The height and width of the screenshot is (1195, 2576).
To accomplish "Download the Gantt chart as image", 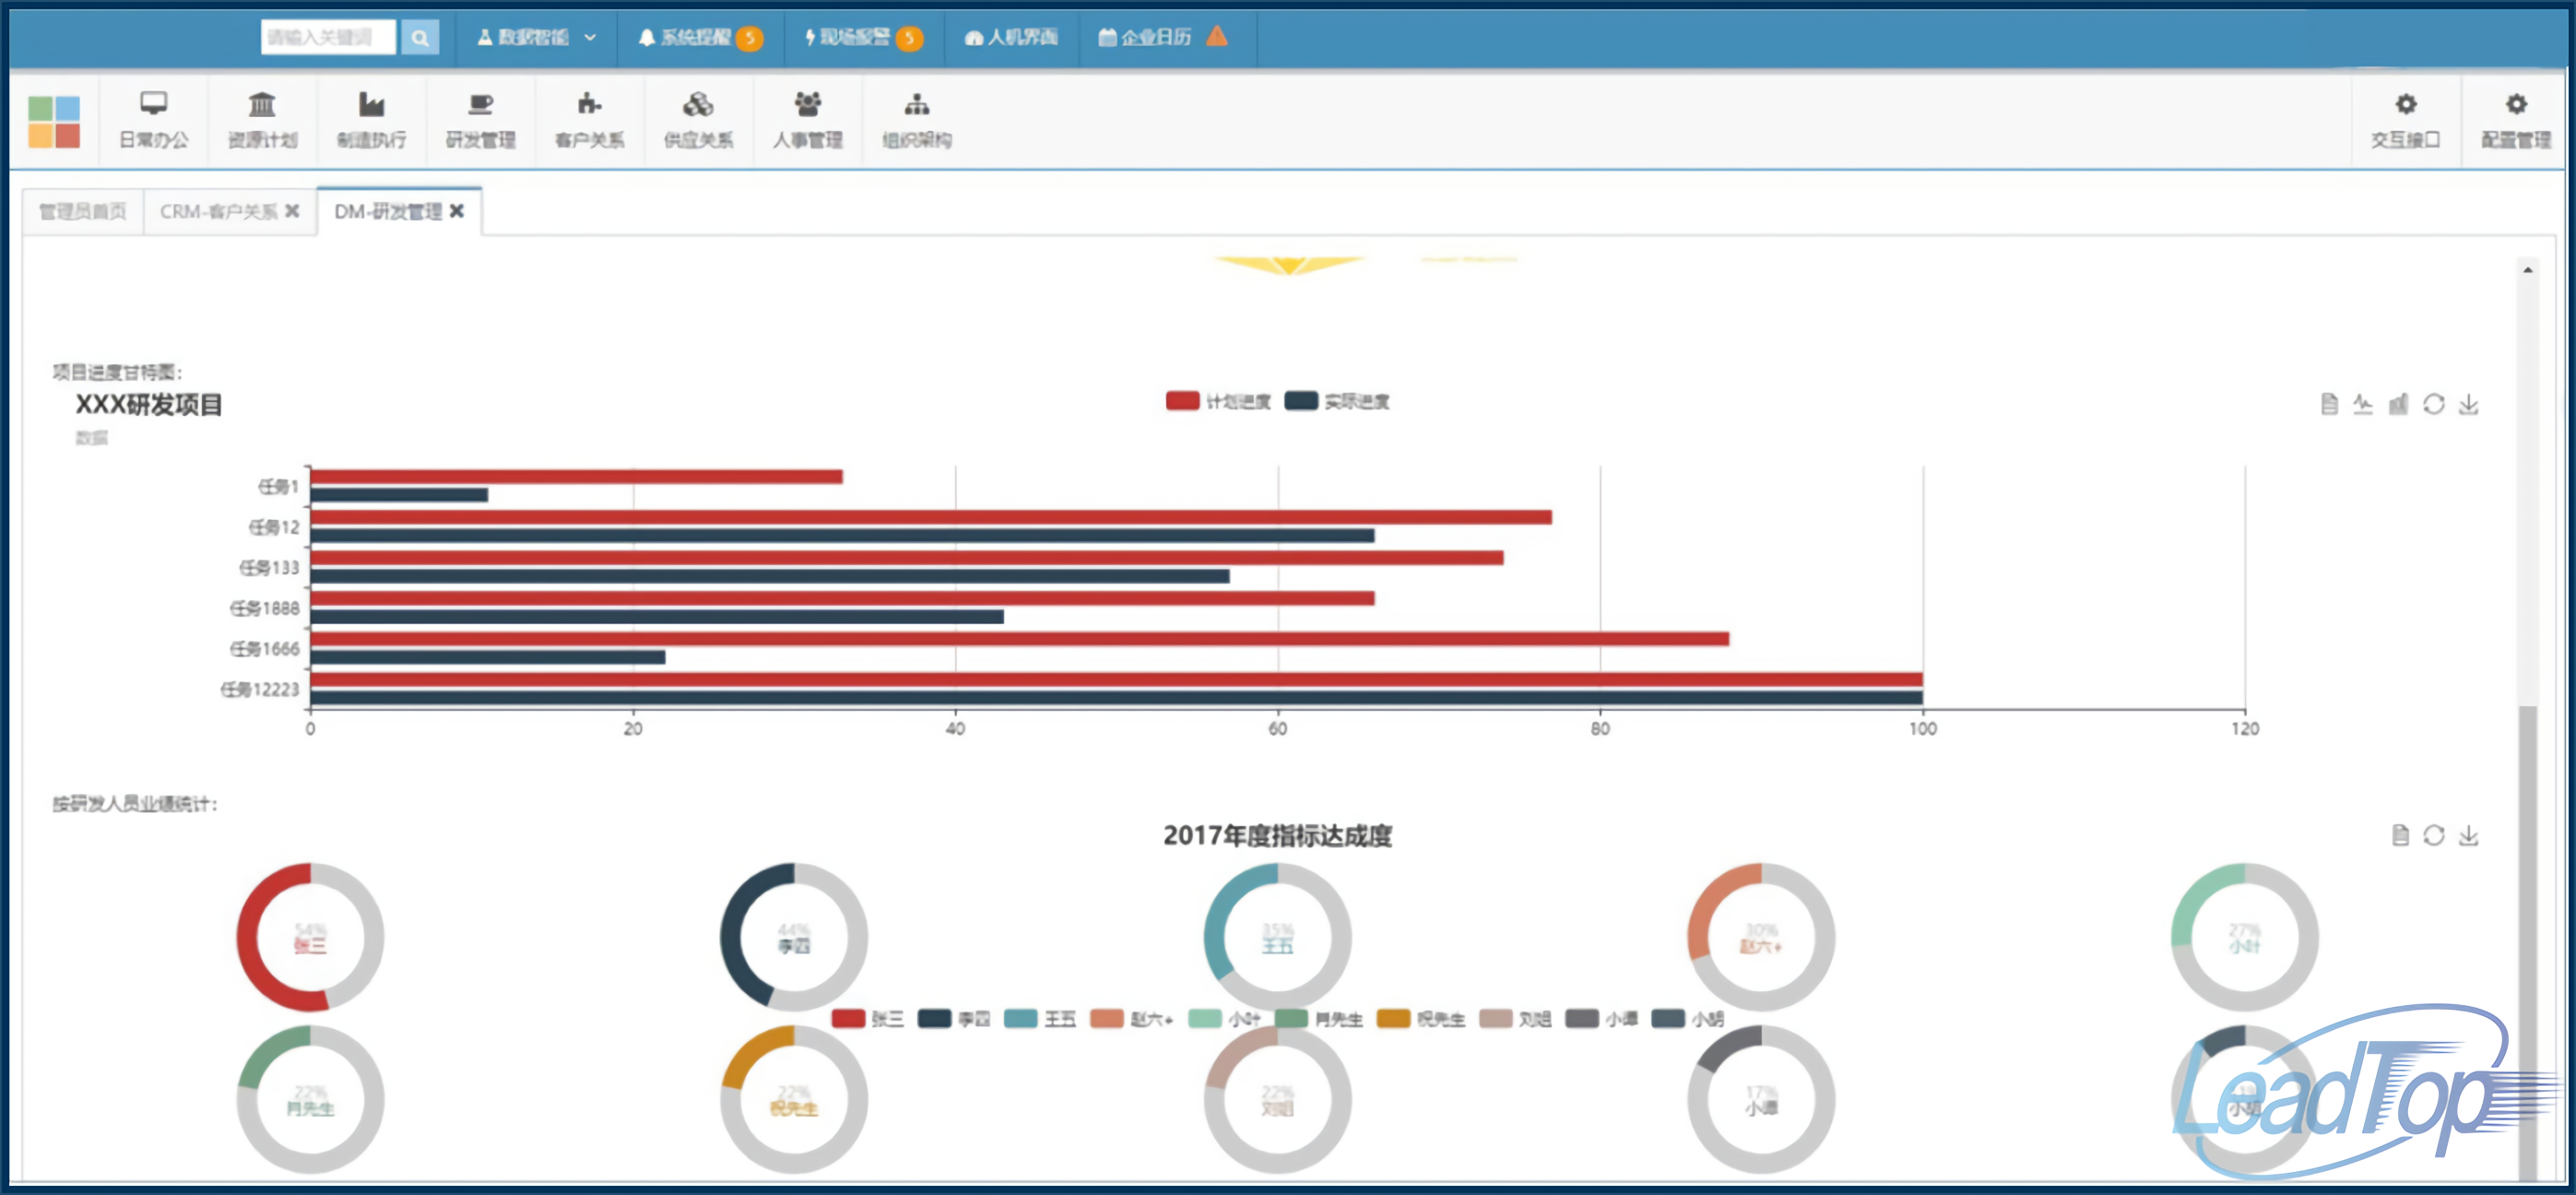I will click(2468, 404).
